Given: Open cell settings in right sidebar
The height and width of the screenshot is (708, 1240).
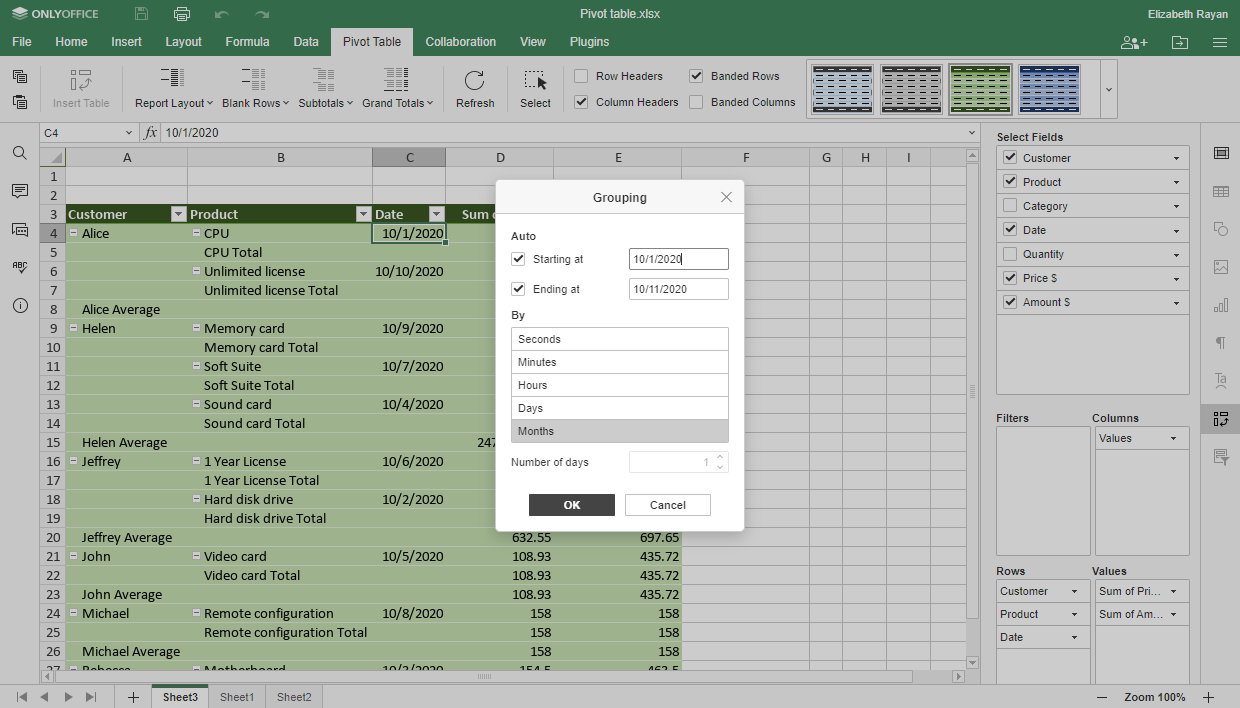Looking at the screenshot, I should tap(1221, 153).
